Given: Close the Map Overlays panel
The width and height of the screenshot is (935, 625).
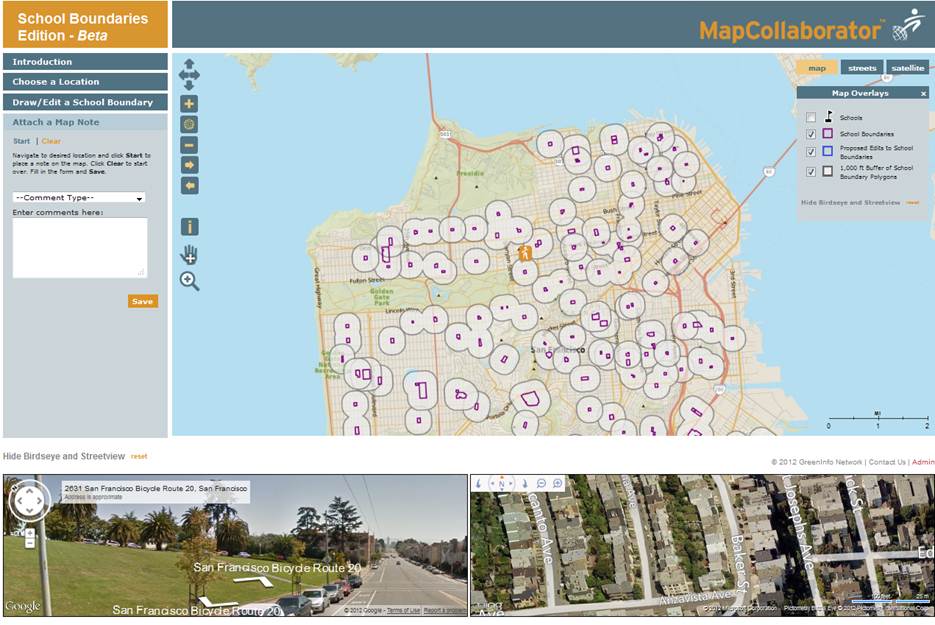Looking at the screenshot, I should [923, 93].
